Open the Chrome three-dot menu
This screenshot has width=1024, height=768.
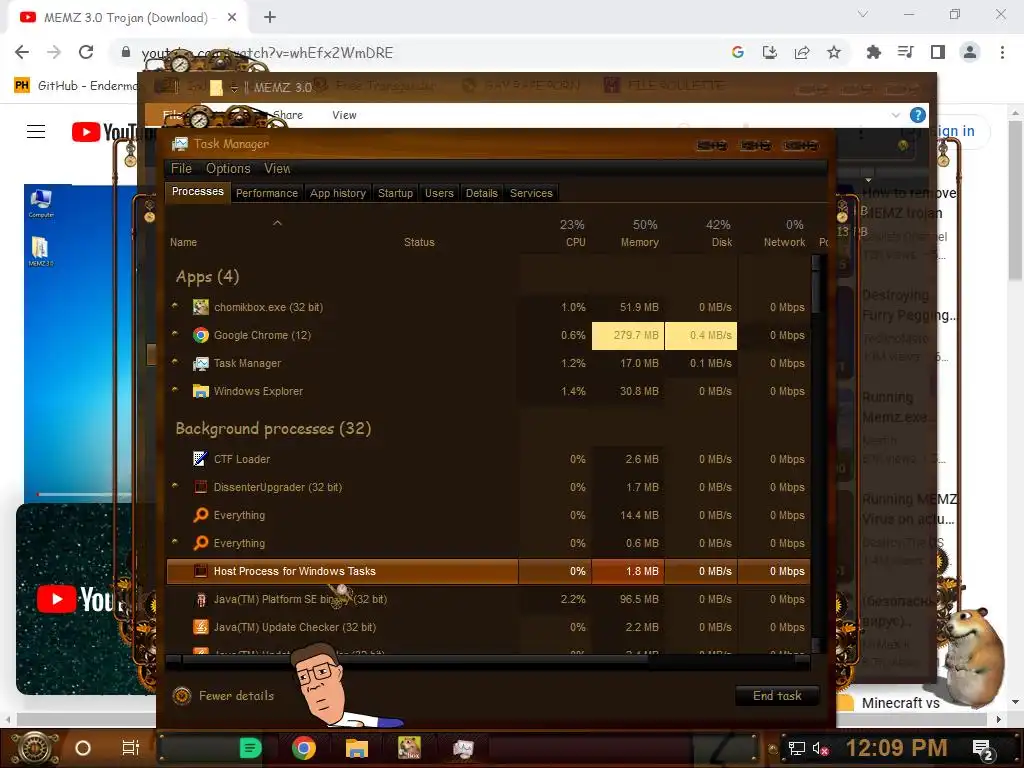pyautogui.click(x=1002, y=52)
